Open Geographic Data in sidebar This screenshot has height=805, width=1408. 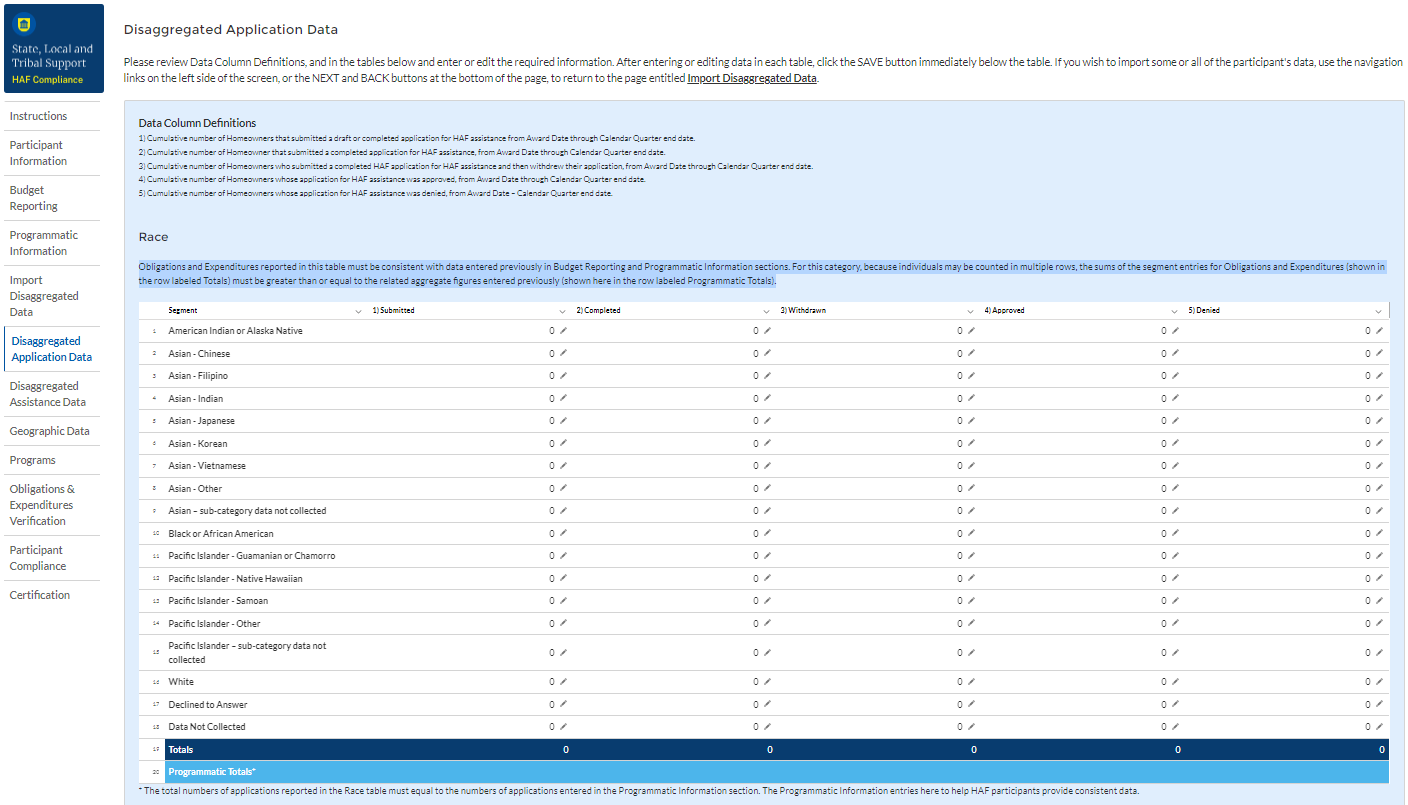(50, 431)
